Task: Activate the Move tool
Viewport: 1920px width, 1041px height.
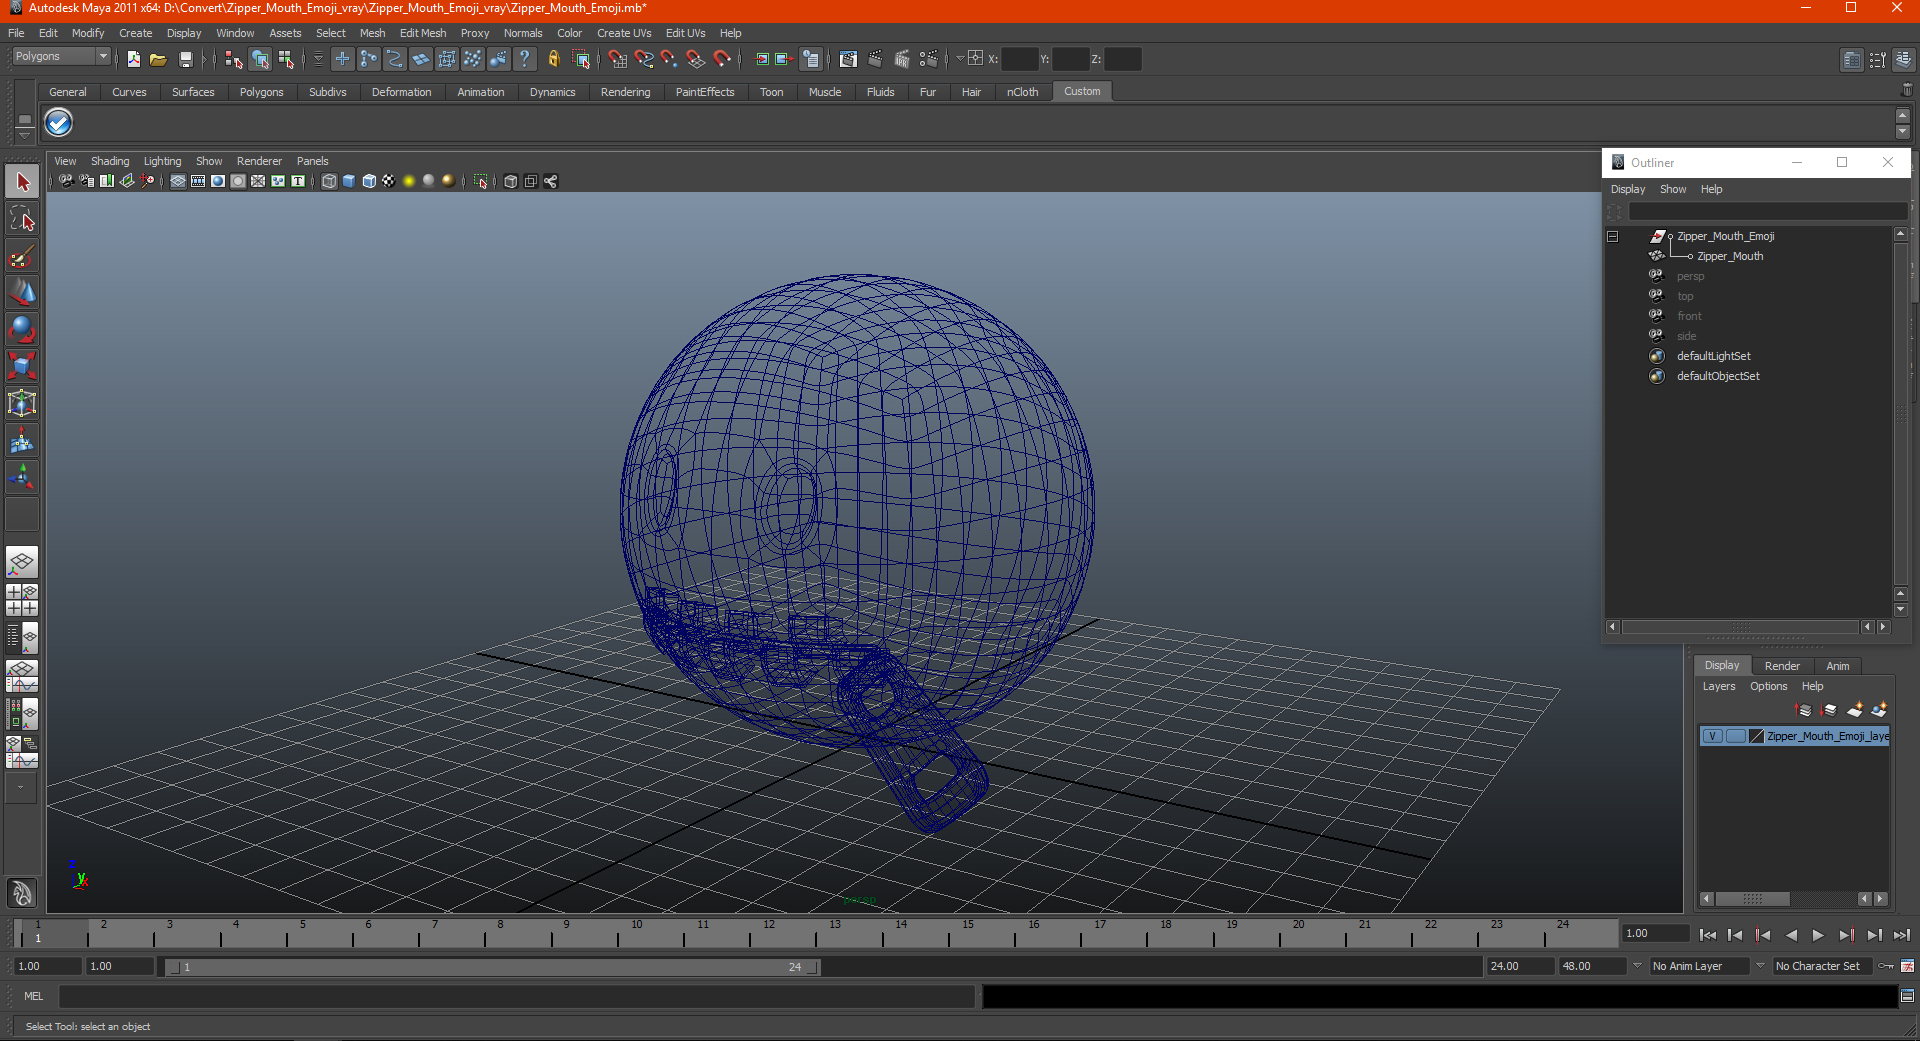Action: [22, 293]
